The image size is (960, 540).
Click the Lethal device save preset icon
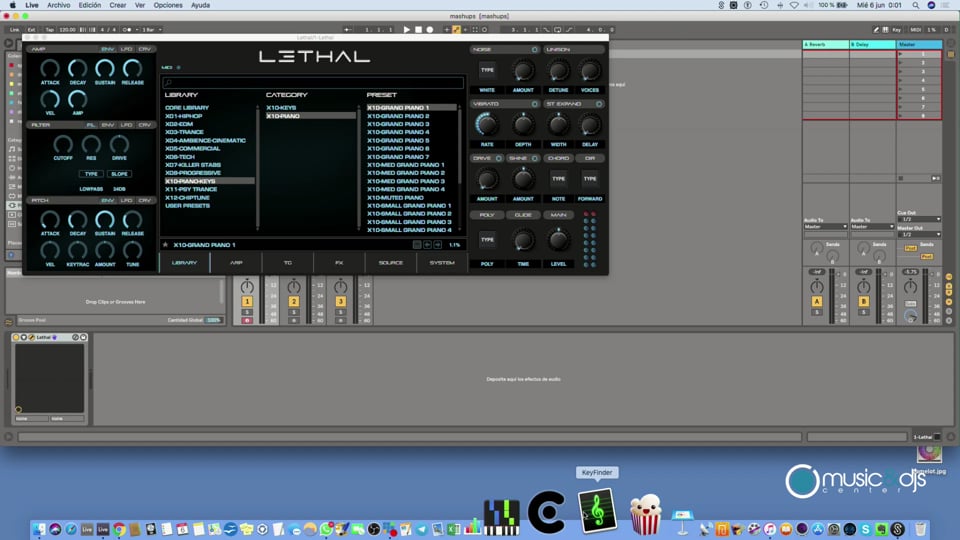click(83, 337)
